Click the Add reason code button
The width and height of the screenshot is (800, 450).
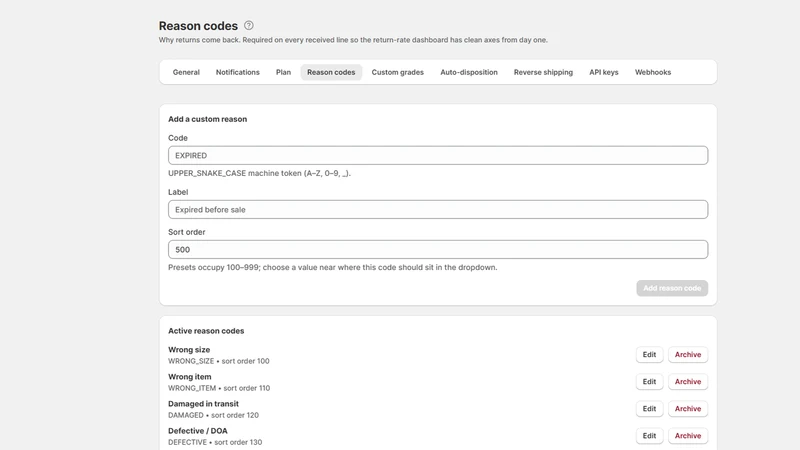(x=672, y=288)
